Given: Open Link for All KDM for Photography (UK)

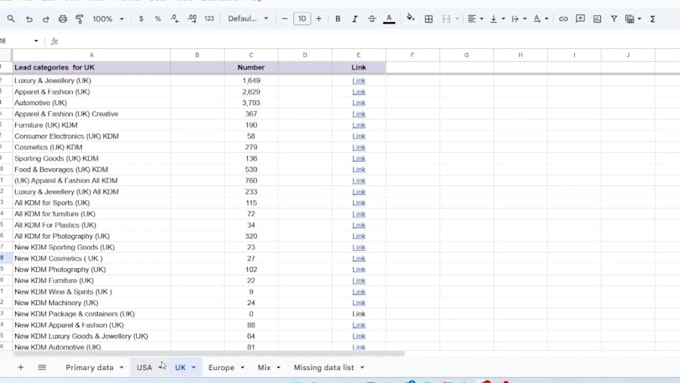Looking at the screenshot, I should click(359, 236).
